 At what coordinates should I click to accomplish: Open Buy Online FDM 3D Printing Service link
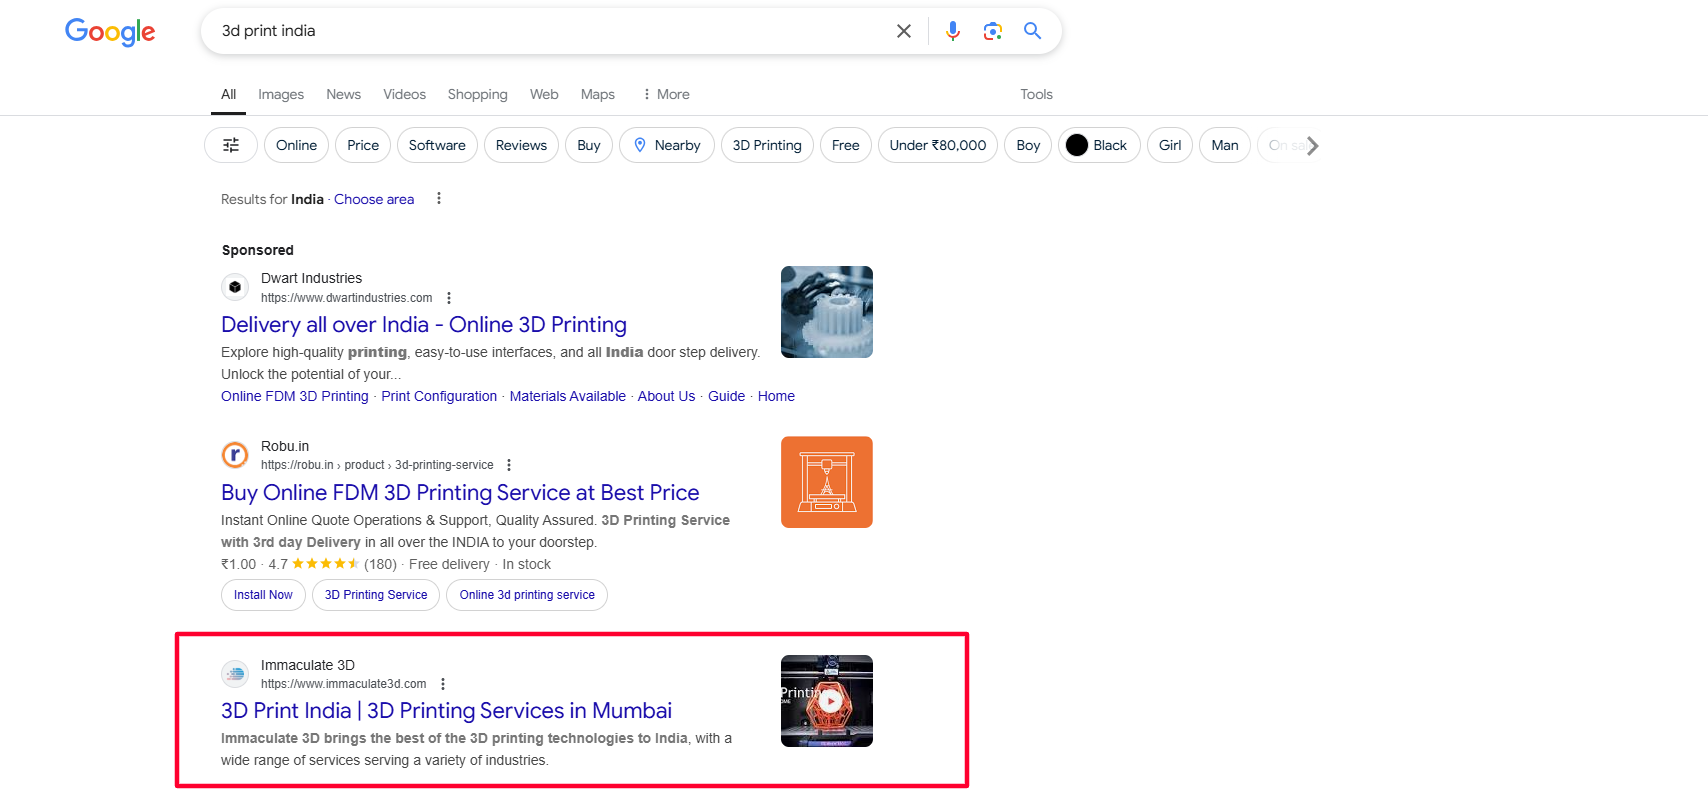click(460, 493)
